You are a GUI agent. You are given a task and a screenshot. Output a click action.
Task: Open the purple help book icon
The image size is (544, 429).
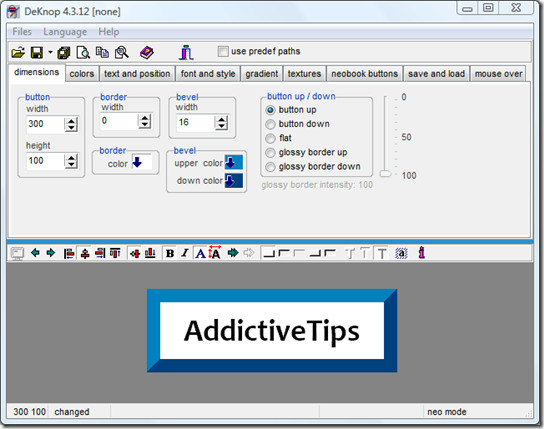click(x=146, y=52)
